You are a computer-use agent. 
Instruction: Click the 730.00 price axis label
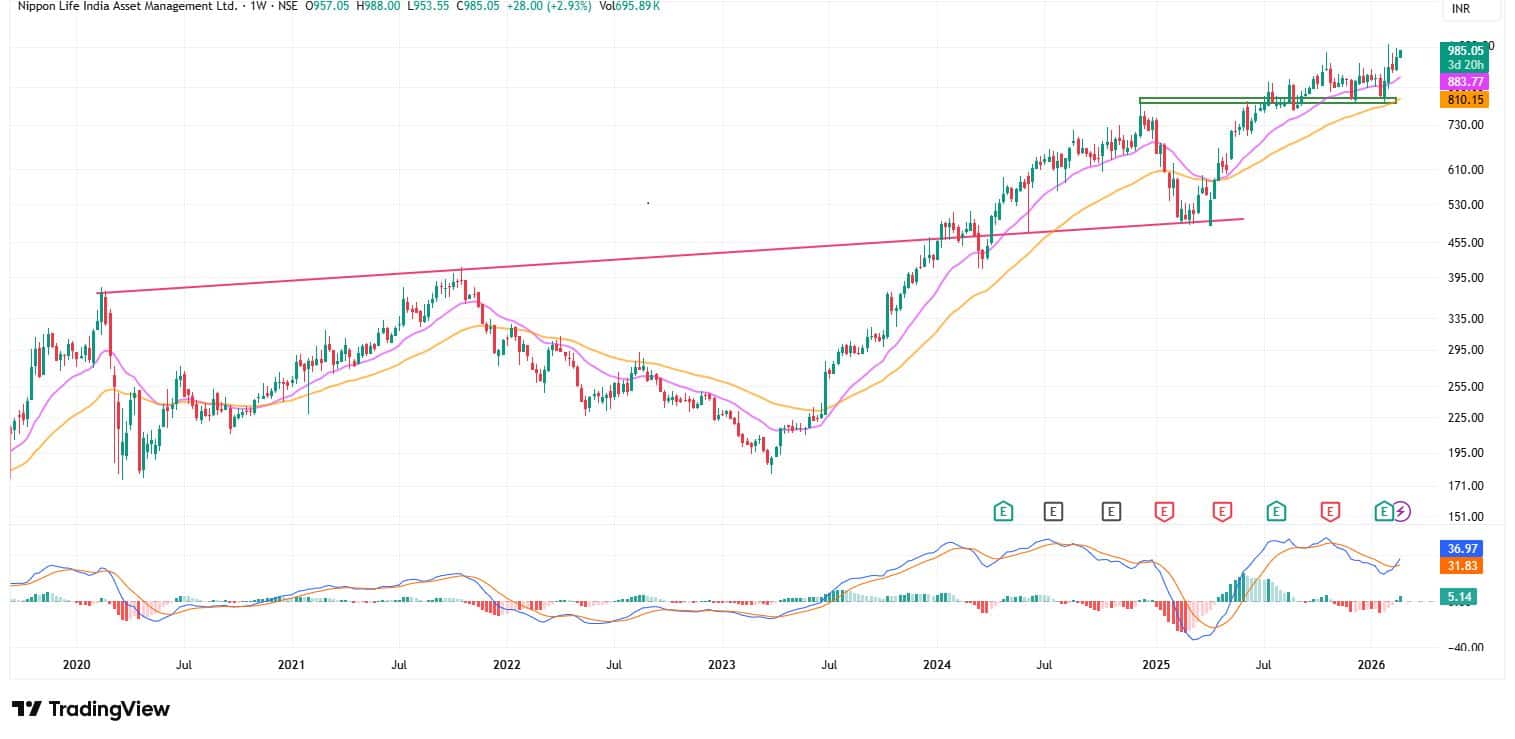(x=1464, y=125)
